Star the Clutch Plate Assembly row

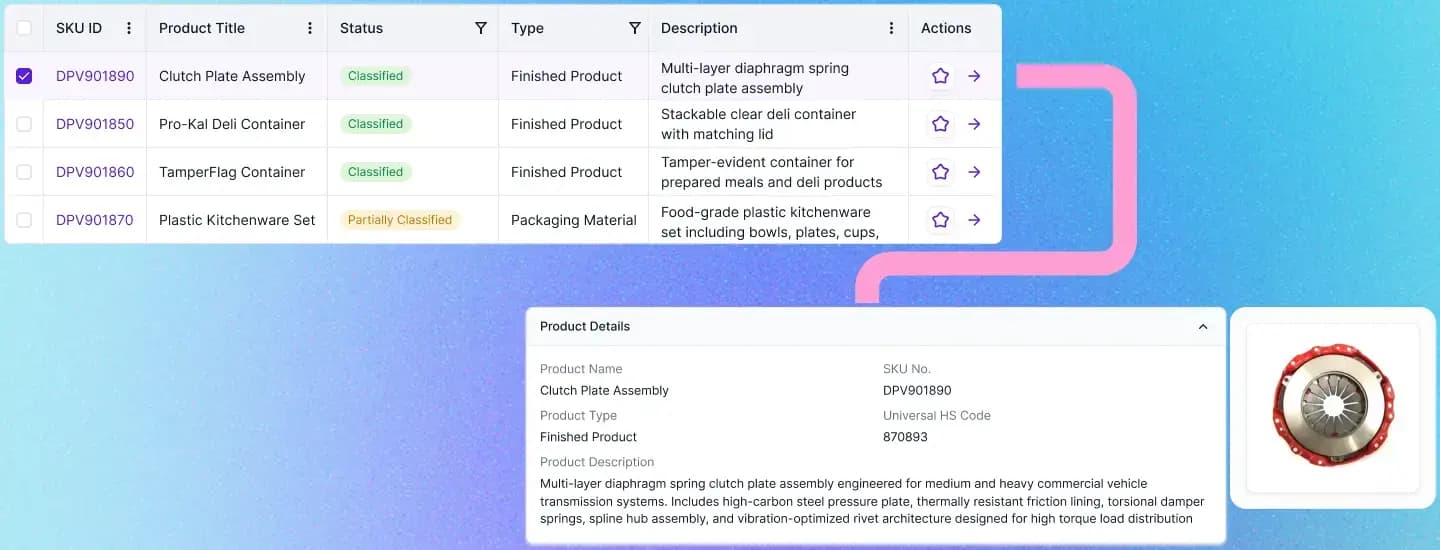pos(940,76)
